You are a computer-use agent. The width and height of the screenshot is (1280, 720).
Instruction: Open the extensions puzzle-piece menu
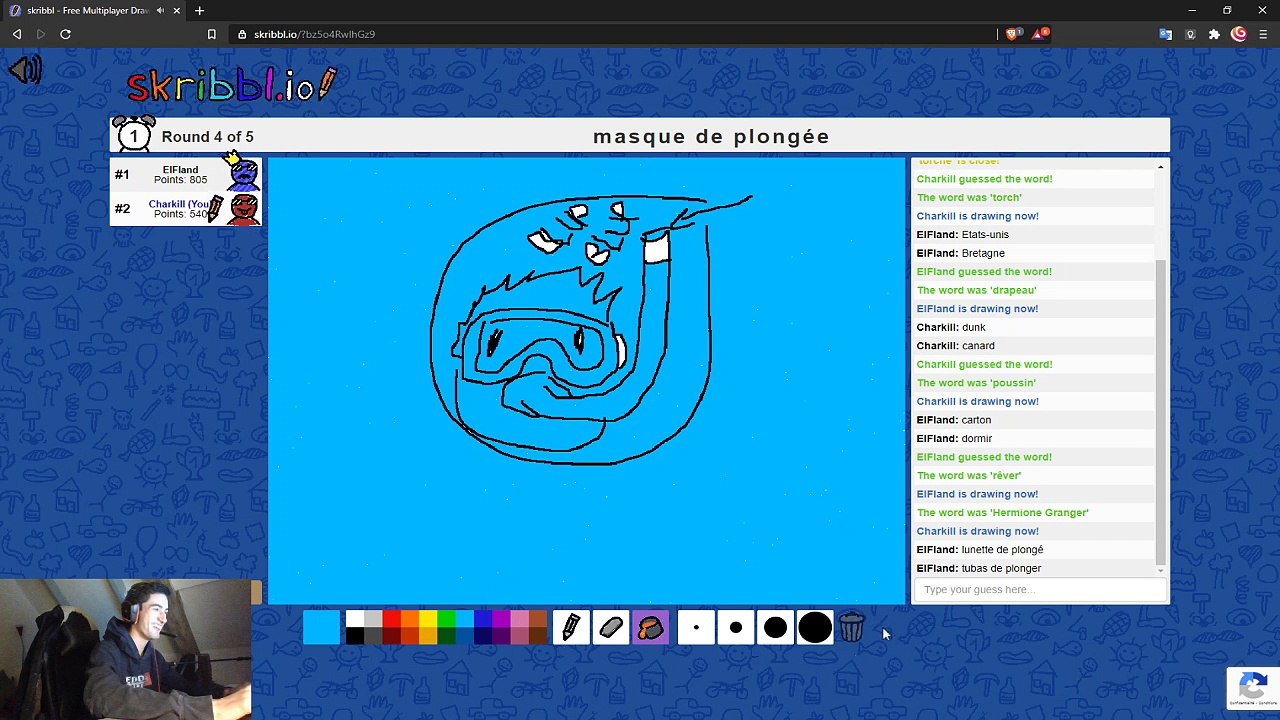[1214, 34]
